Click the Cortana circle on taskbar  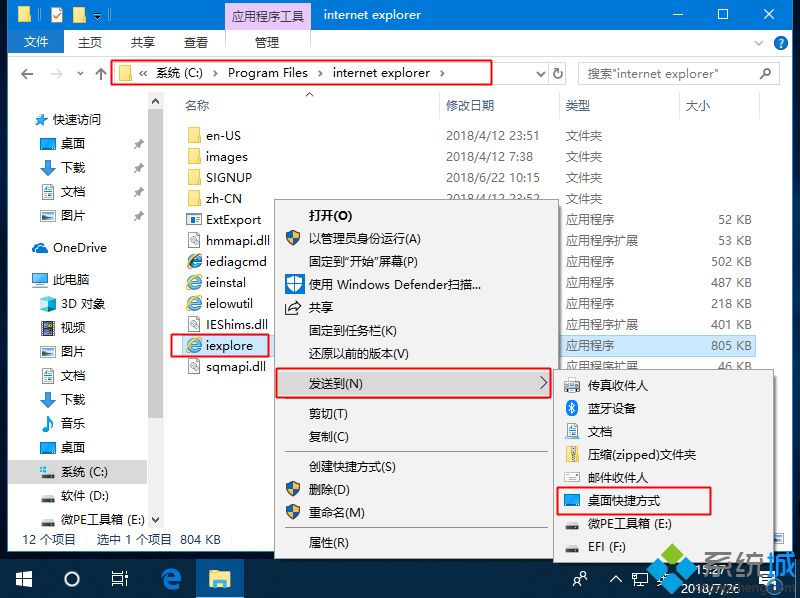[x=72, y=579]
